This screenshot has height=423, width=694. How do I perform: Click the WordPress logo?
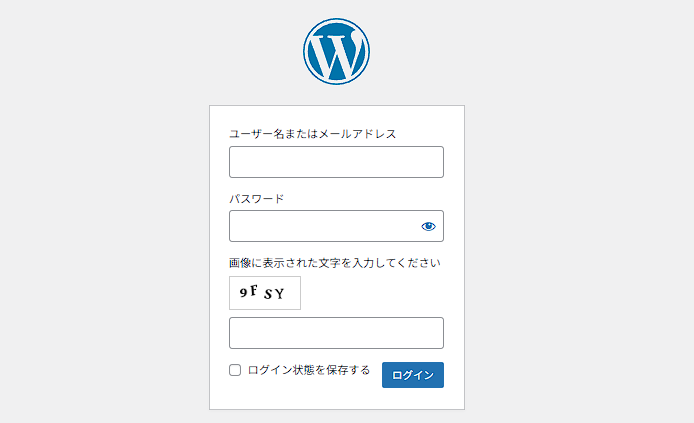click(336, 52)
